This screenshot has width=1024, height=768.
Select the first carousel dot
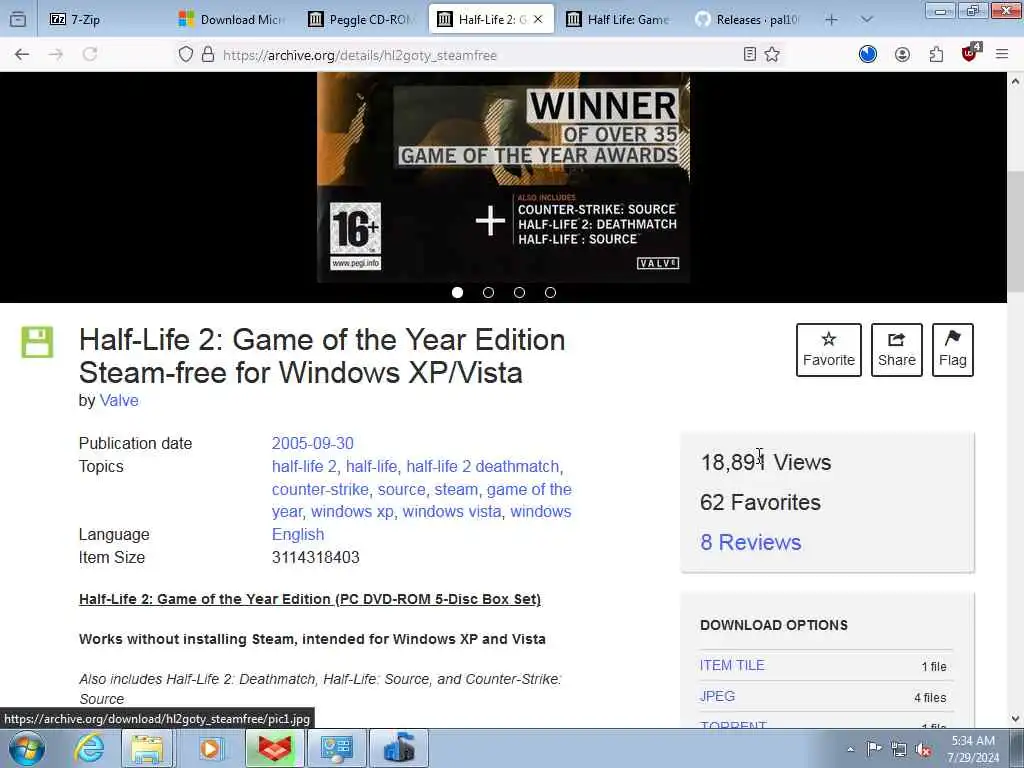coord(457,293)
